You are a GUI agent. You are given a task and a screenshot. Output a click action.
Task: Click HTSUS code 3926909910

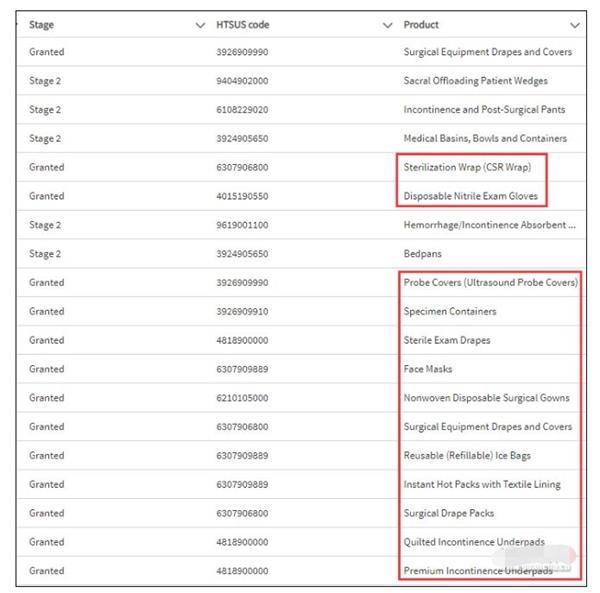click(242, 311)
